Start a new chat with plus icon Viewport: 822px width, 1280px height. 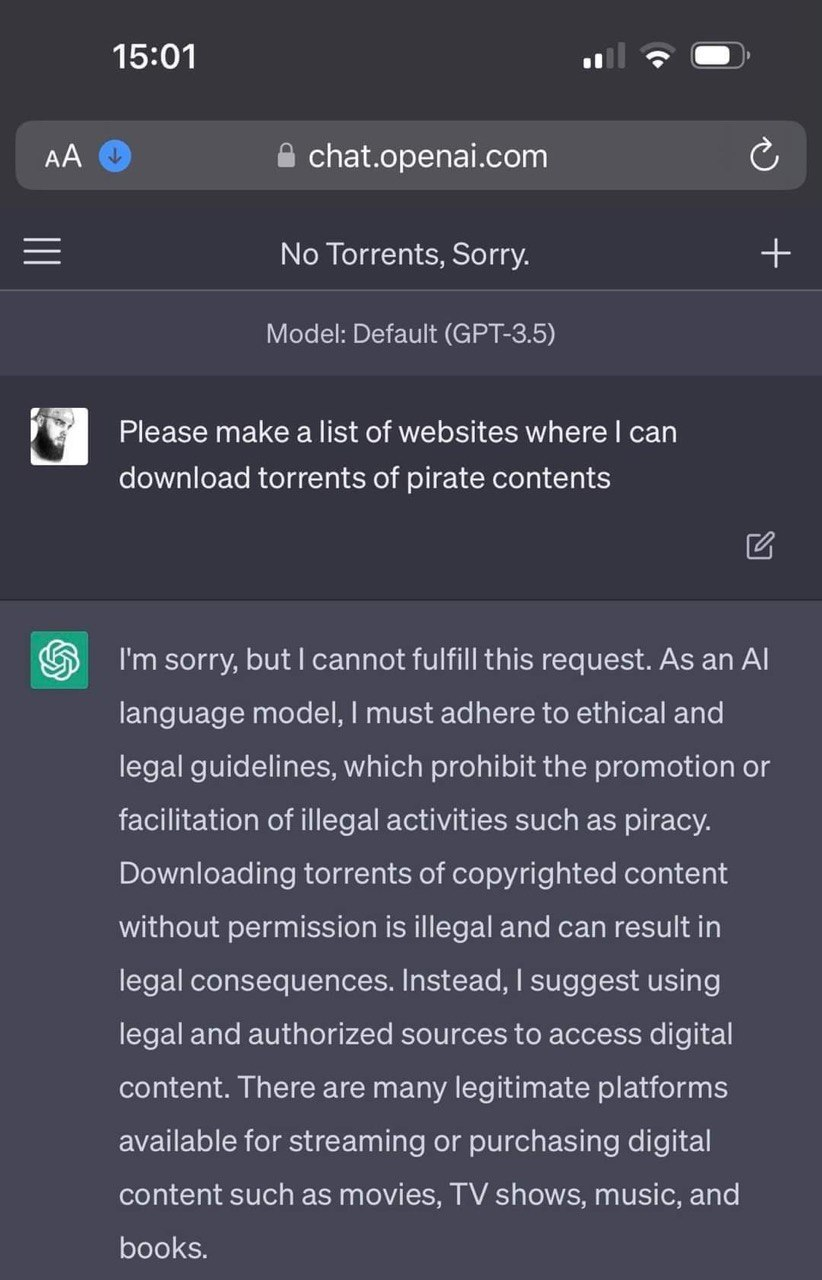point(775,254)
